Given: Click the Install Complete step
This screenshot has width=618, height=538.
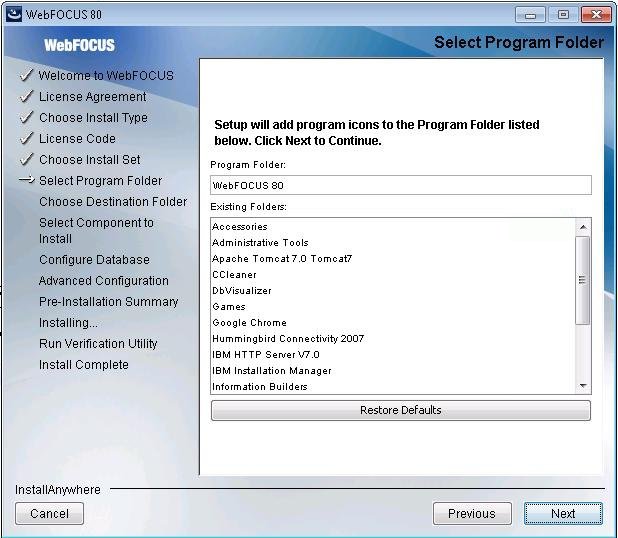Looking at the screenshot, I should point(84,365).
